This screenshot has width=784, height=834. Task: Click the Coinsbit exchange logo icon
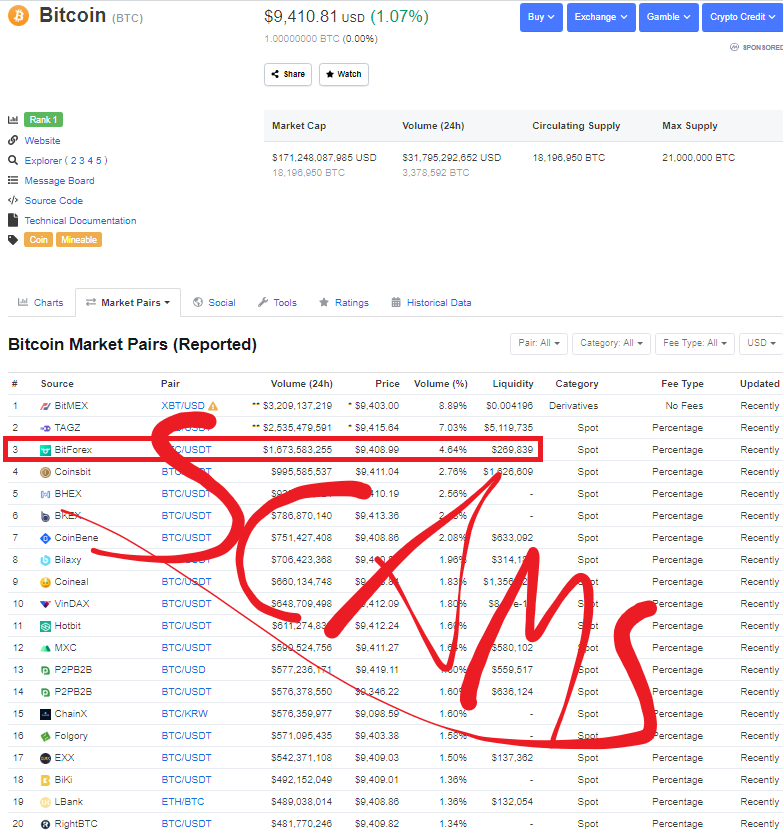pyautogui.click(x=45, y=472)
